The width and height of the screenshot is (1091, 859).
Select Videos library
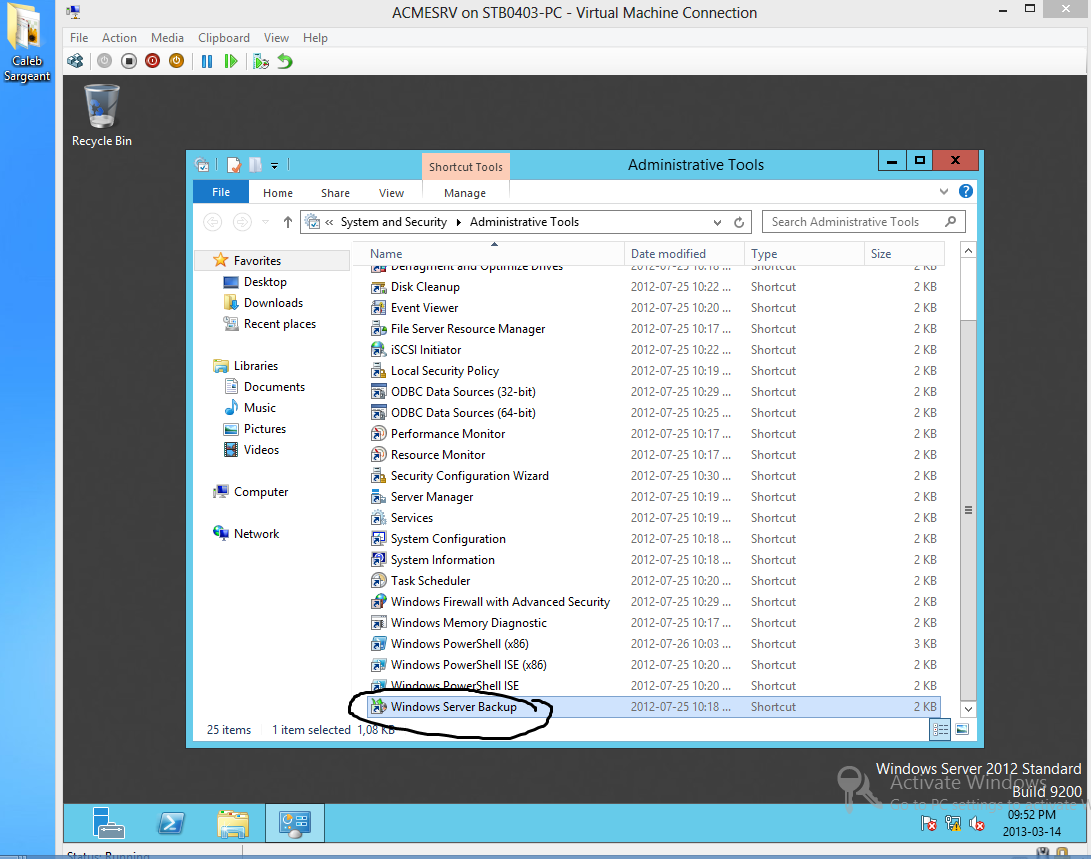(261, 449)
